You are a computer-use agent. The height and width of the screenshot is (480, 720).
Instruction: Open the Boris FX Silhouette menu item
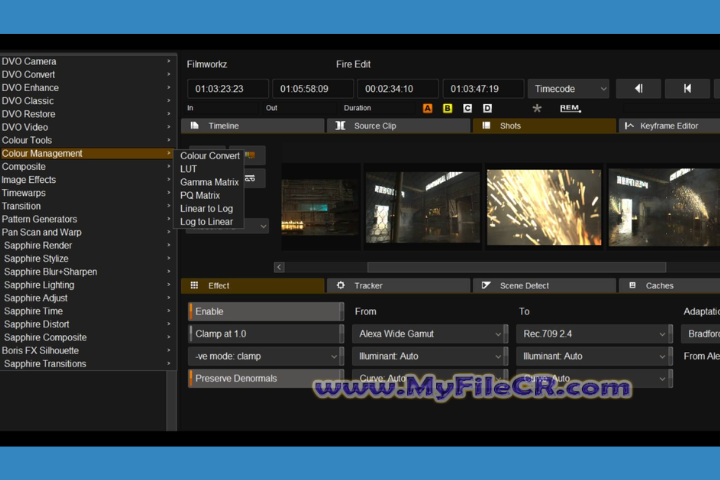point(86,350)
